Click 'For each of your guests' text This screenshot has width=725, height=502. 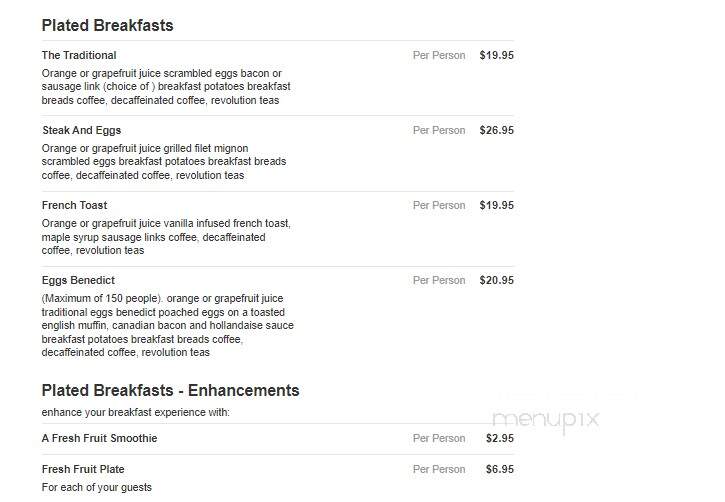point(97,487)
